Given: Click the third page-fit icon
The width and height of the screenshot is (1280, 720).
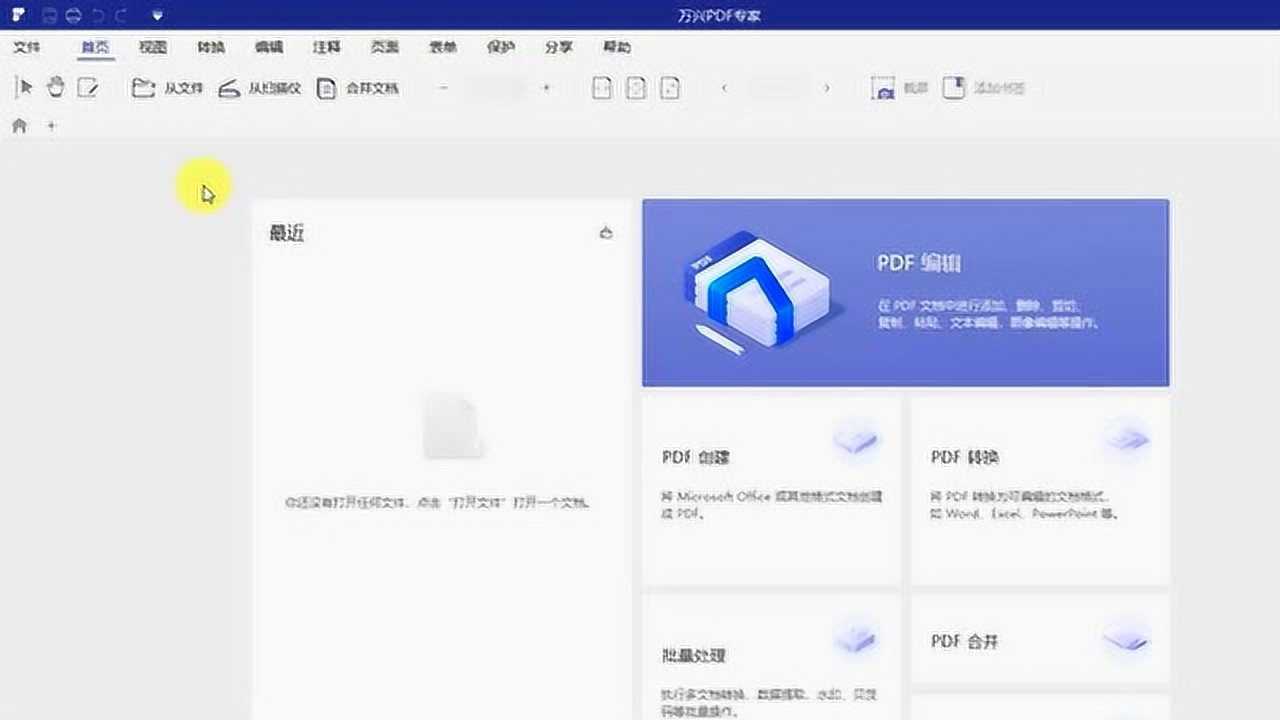Looking at the screenshot, I should pyautogui.click(x=670, y=88).
